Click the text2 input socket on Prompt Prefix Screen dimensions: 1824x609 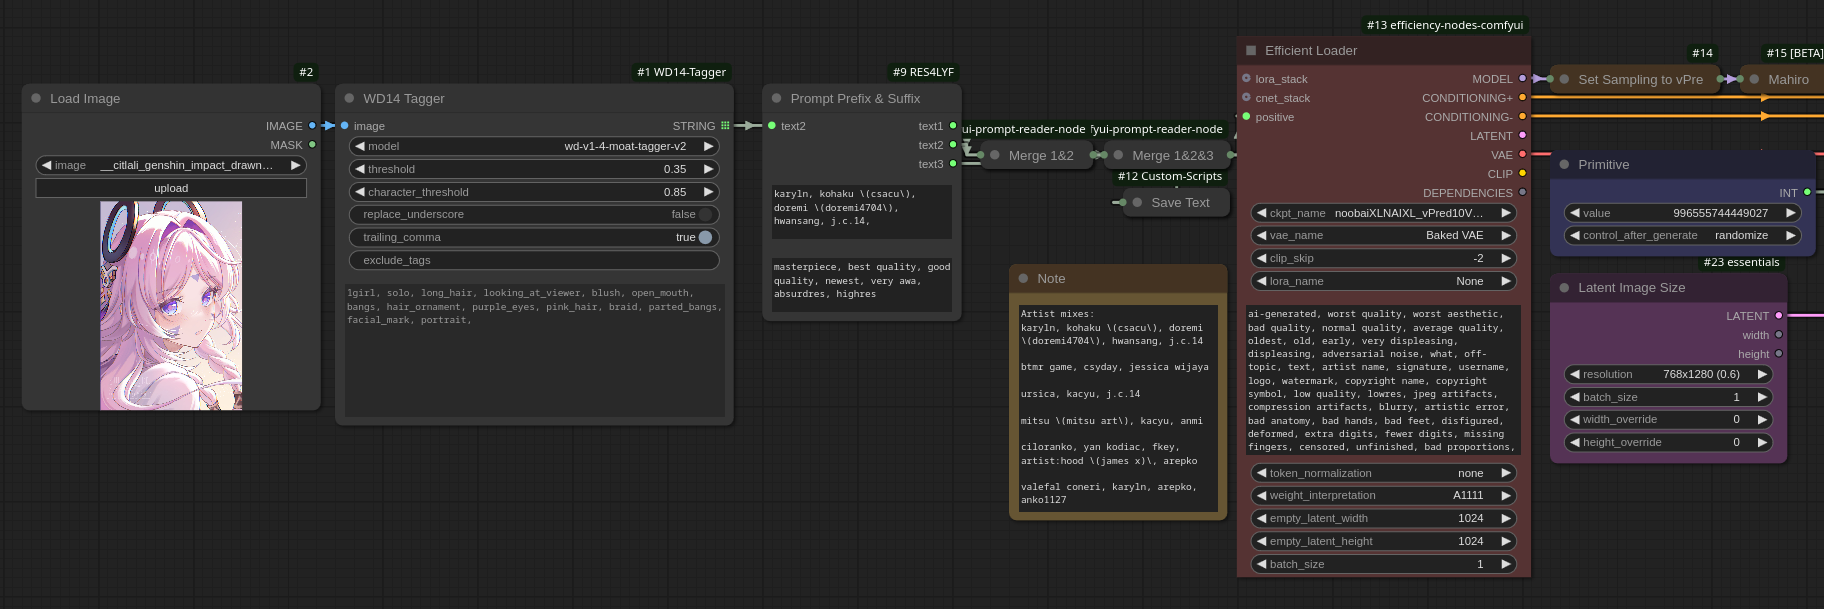point(772,126)
